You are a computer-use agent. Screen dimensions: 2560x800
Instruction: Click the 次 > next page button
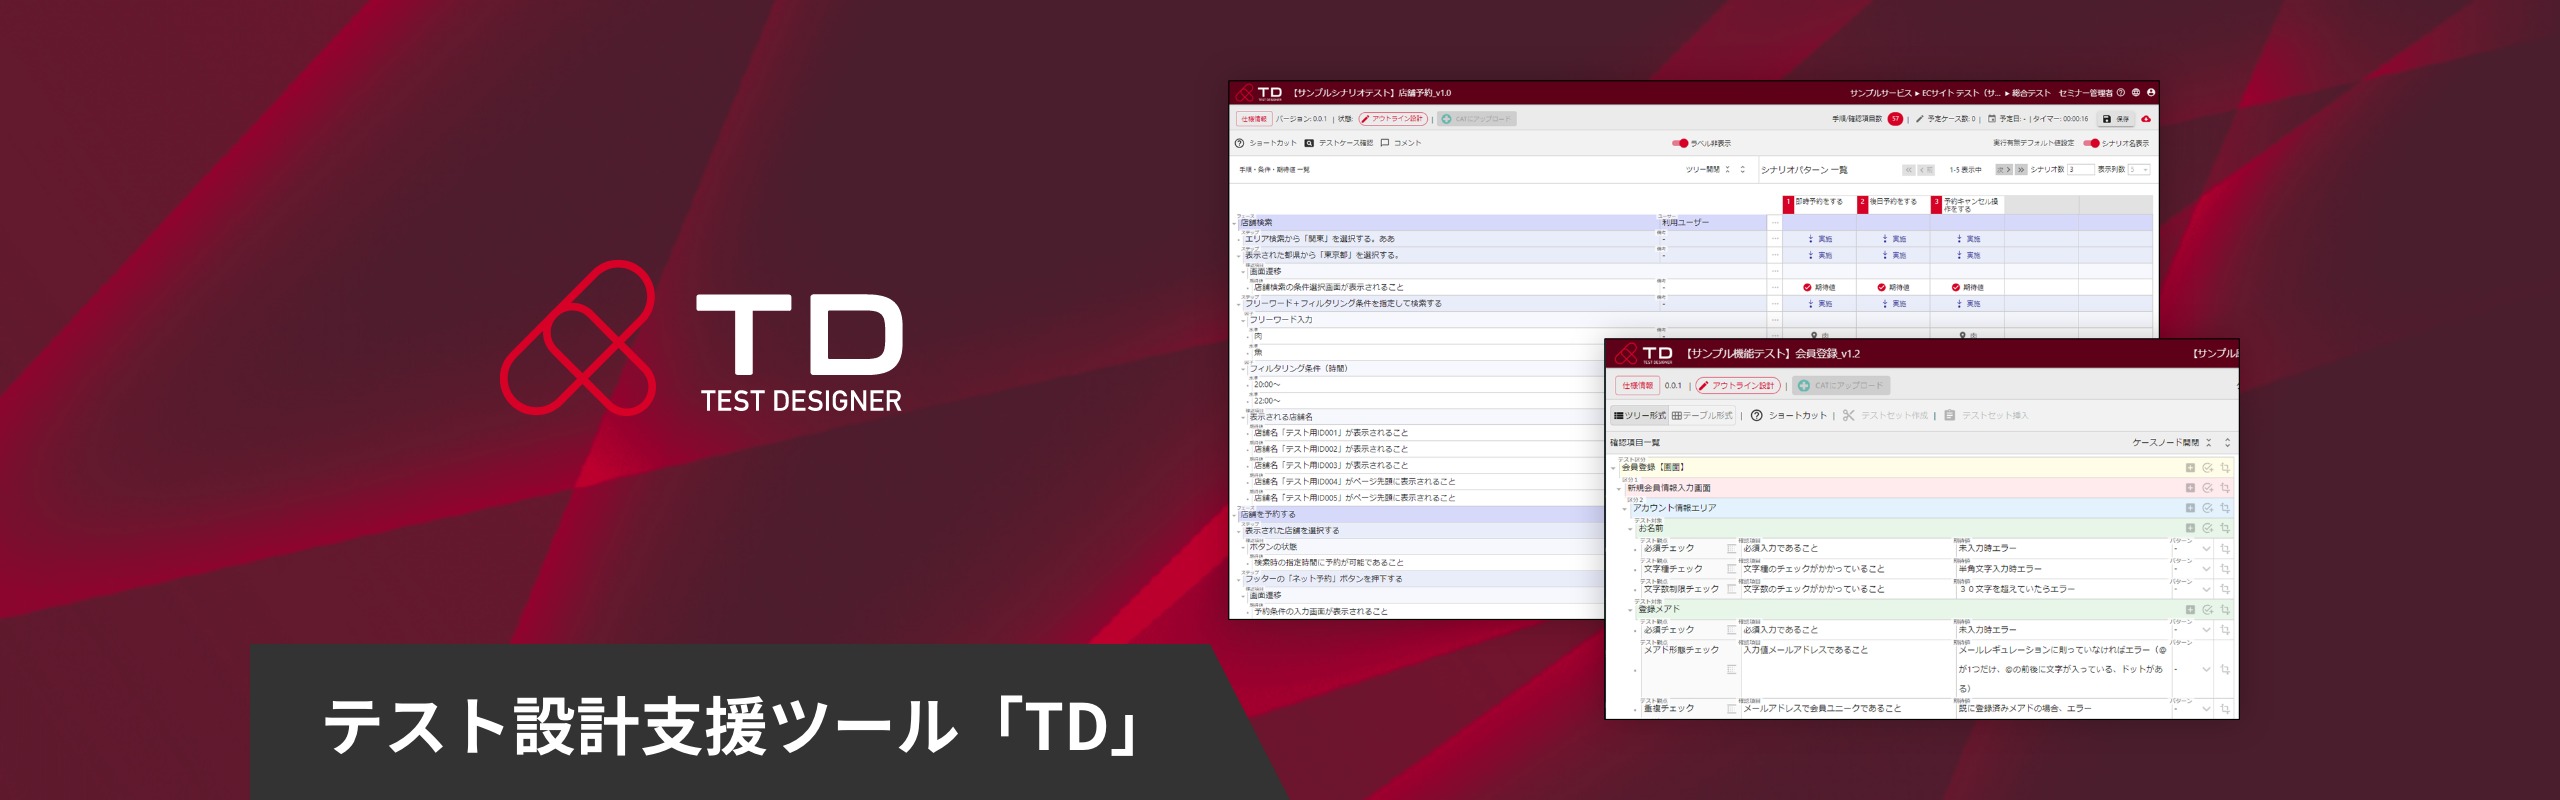pos(2003,170)
